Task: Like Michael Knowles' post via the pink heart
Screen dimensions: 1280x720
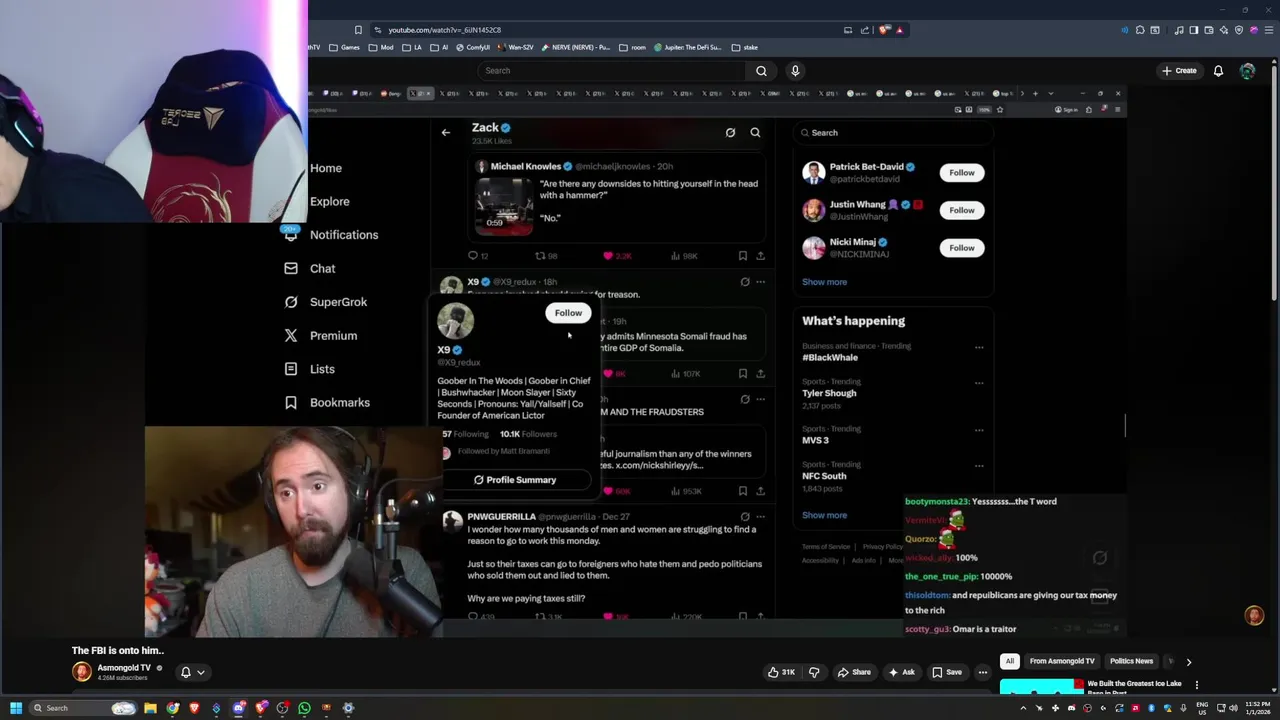Action: 608,256
